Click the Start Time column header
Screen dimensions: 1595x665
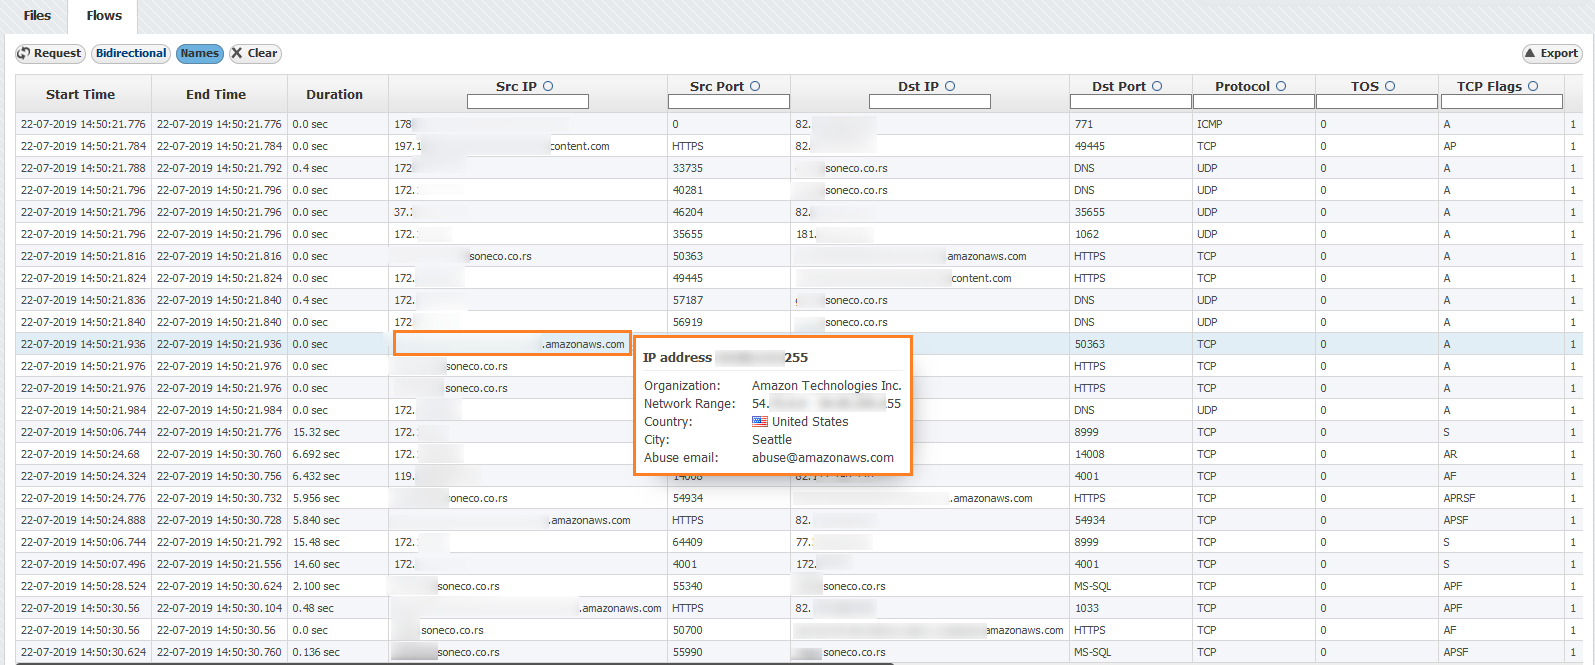tap(80, 95)
